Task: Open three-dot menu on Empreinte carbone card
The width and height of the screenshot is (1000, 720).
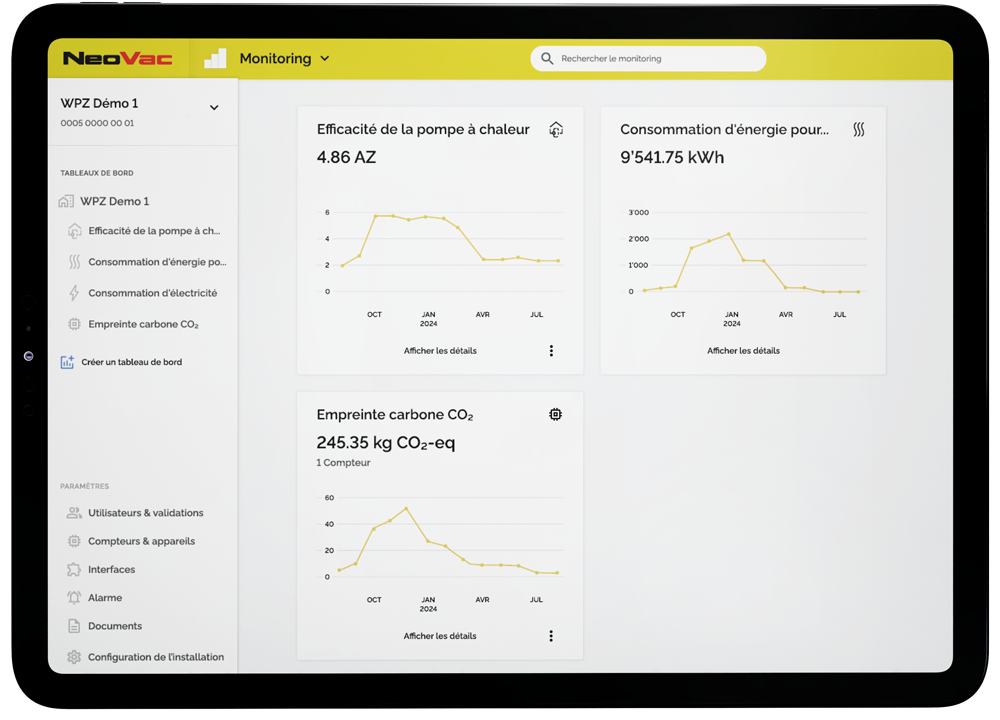Action: 551,636
